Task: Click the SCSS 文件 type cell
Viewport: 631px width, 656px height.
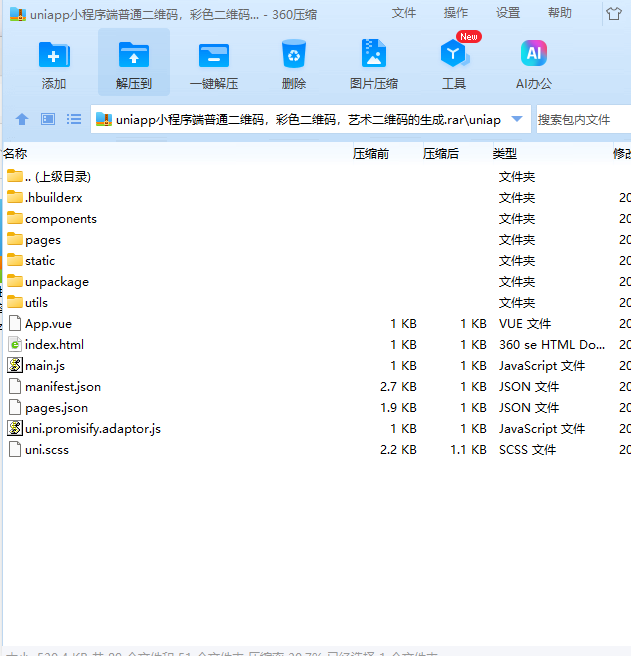Action: [x=527, y=450]
